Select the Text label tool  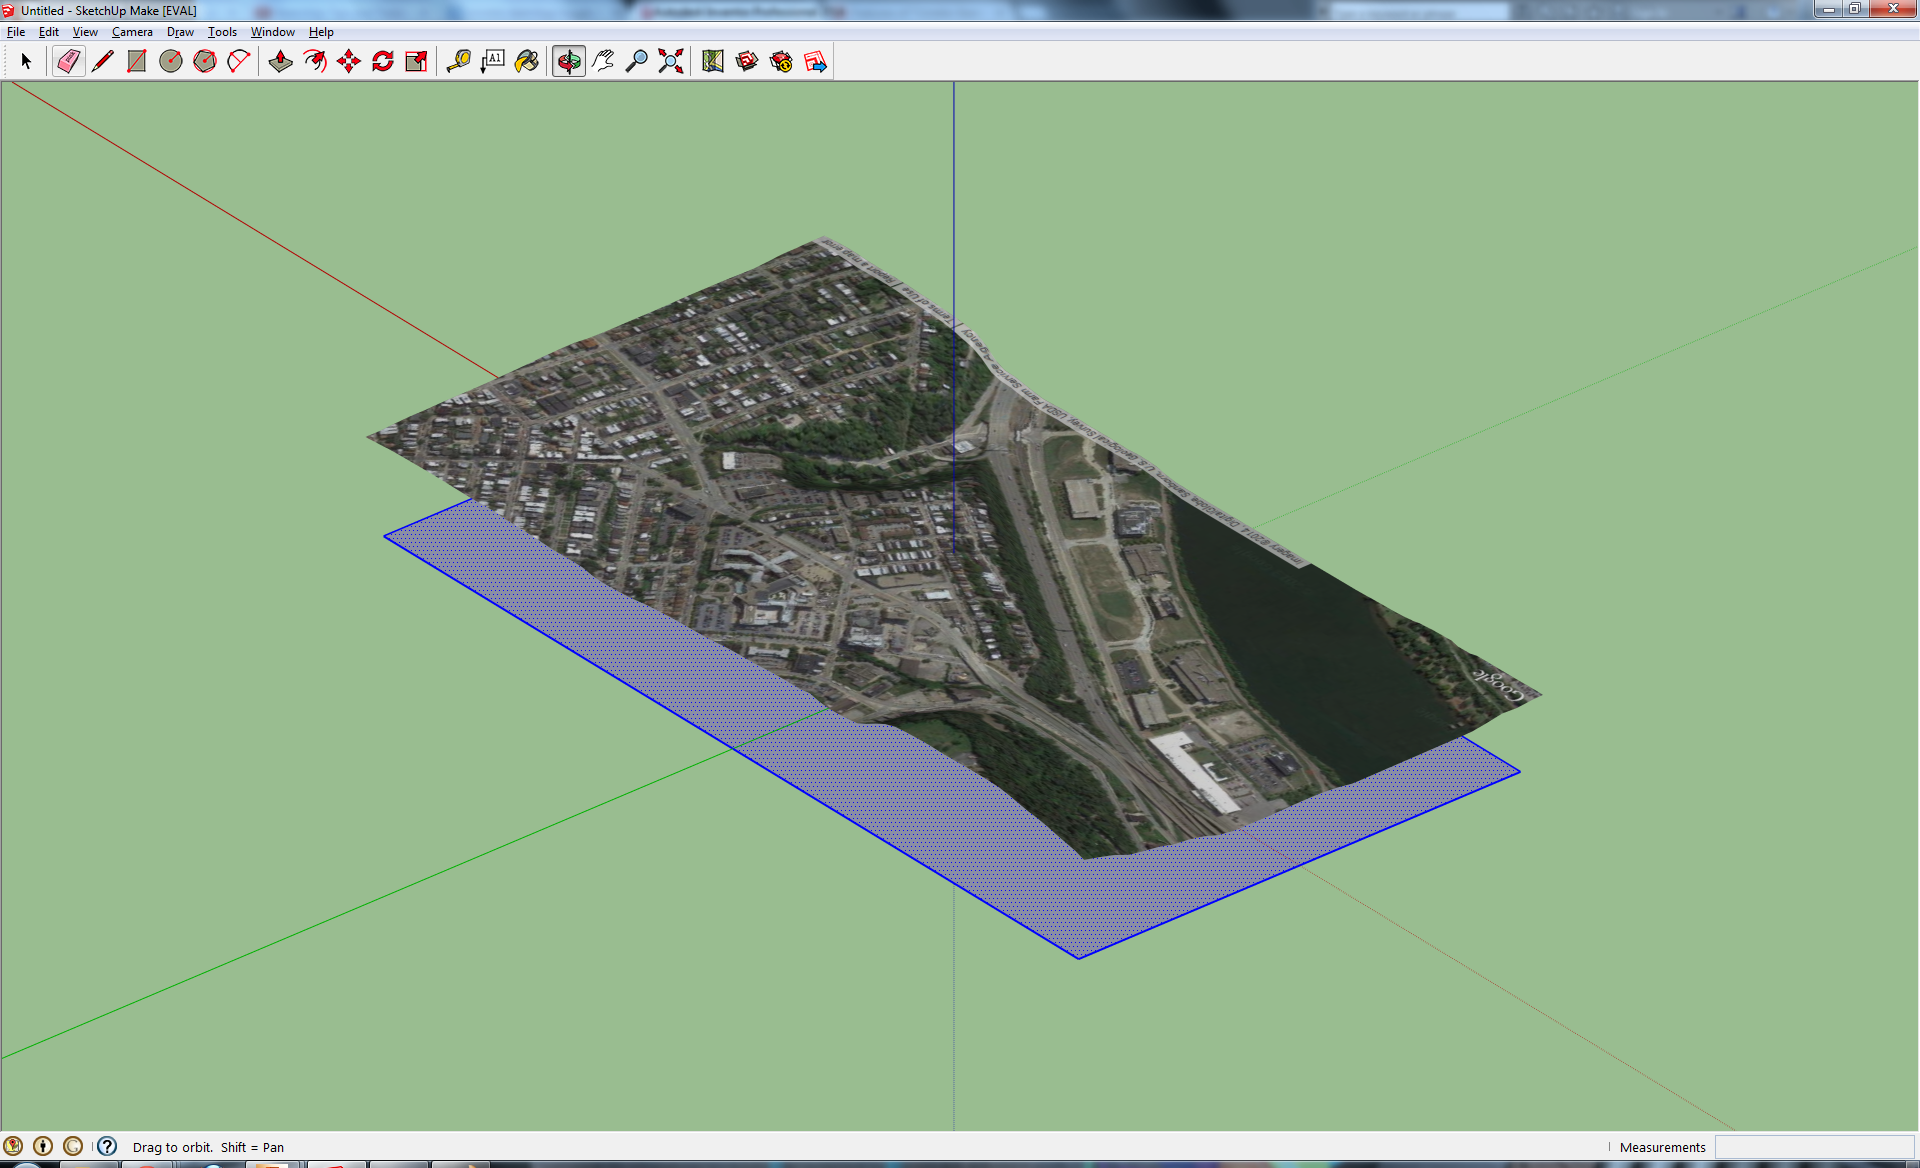(x=492, y=61)
